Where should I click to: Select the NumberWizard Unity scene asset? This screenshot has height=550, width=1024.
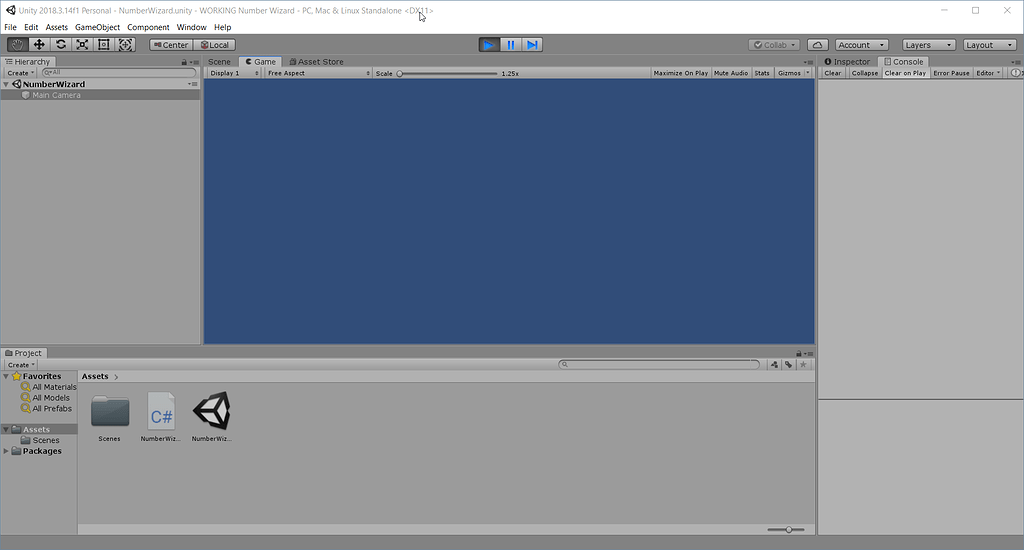coord(212,417)
